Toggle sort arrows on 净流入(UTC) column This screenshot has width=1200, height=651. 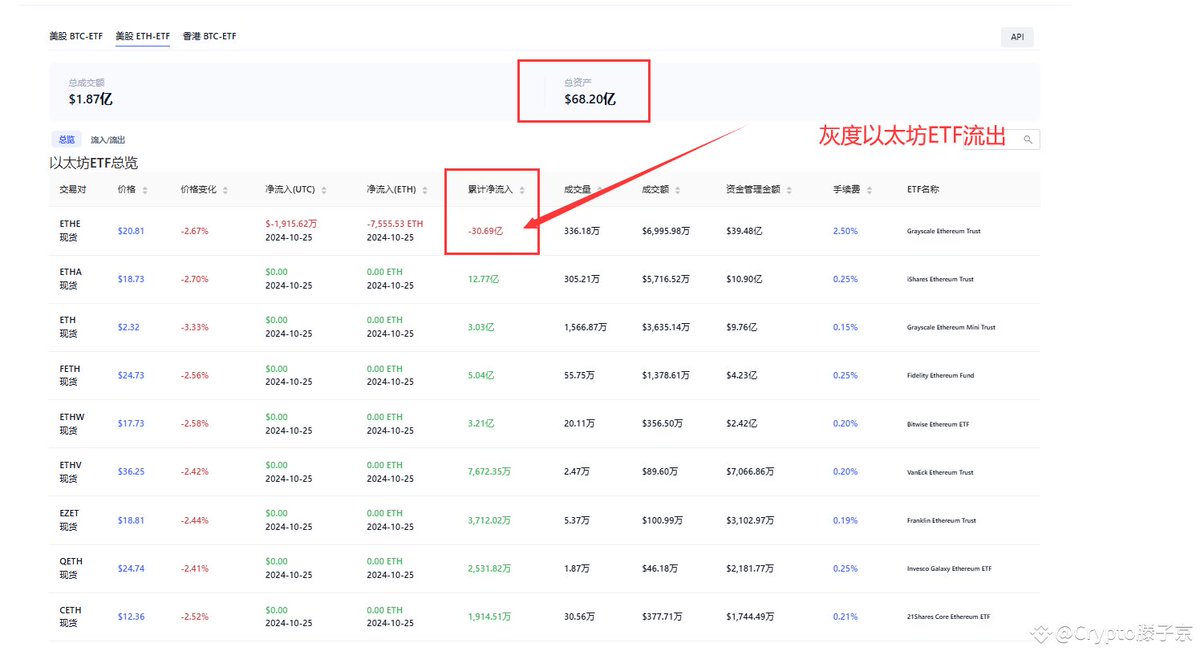[x=325, y=190]
